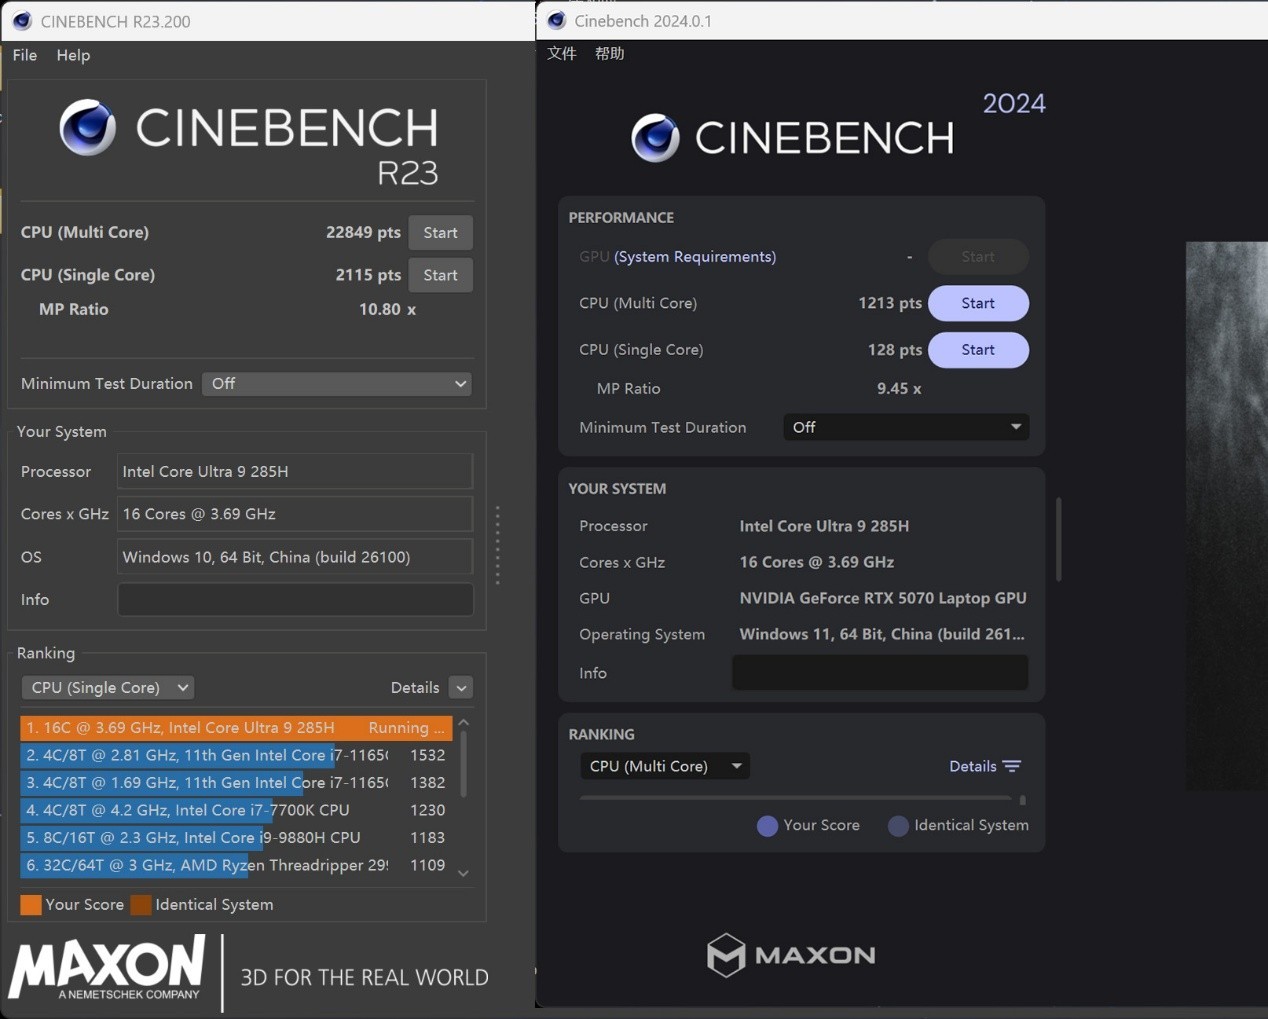
Task: Open the File menu in Cinebench R23
Action: pyautogui.click(x=25, y=55)
